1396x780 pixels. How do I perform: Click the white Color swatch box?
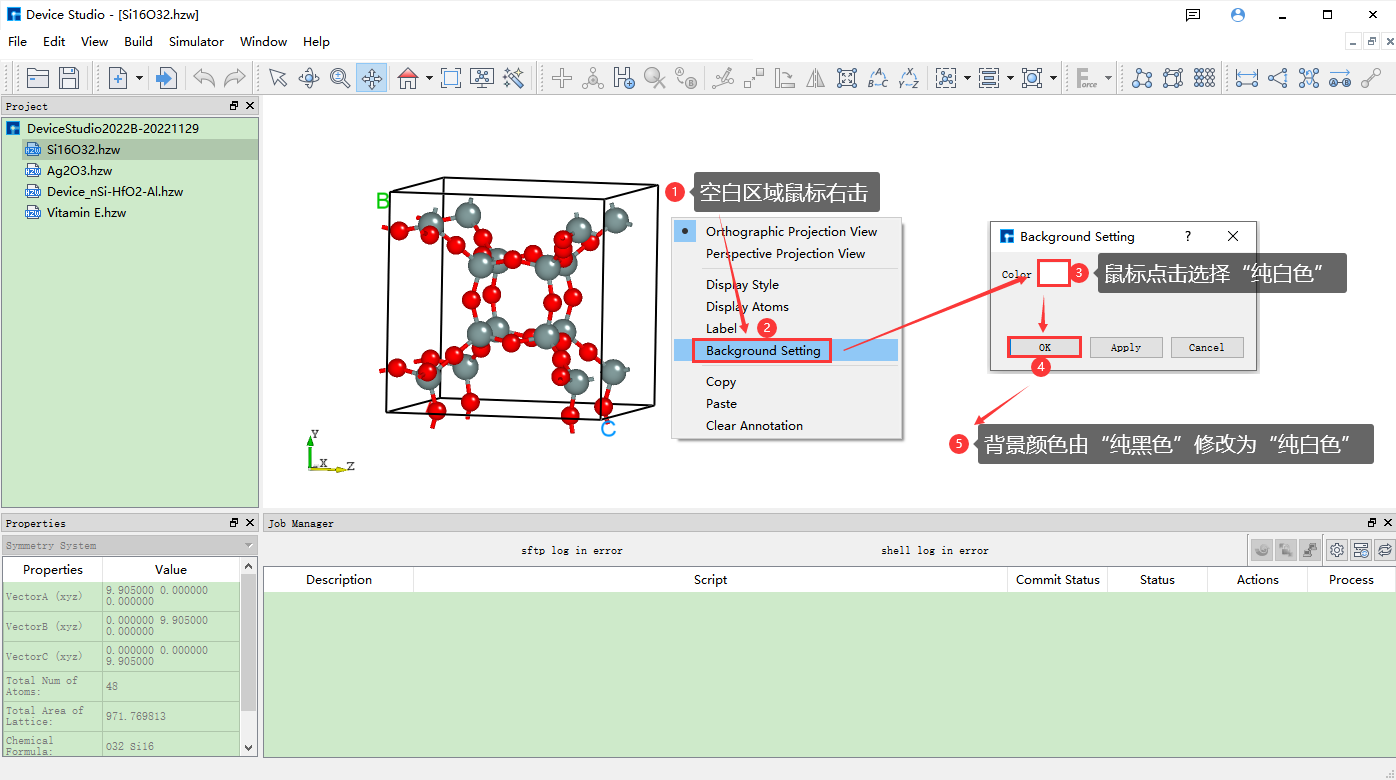tap(1053, 274)
